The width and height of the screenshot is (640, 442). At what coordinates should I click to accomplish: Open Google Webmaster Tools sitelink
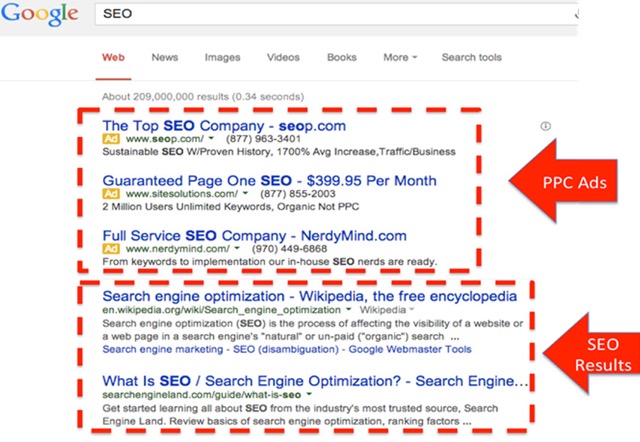point(410,349)
